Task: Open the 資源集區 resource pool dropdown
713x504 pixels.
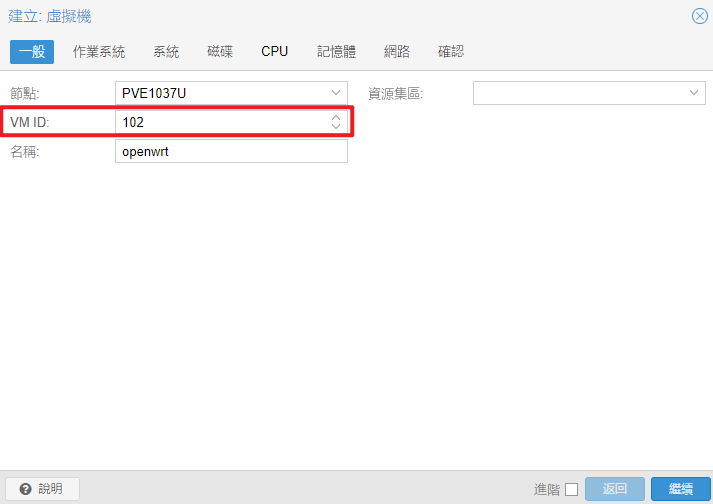Action: (x=694, y=93)
